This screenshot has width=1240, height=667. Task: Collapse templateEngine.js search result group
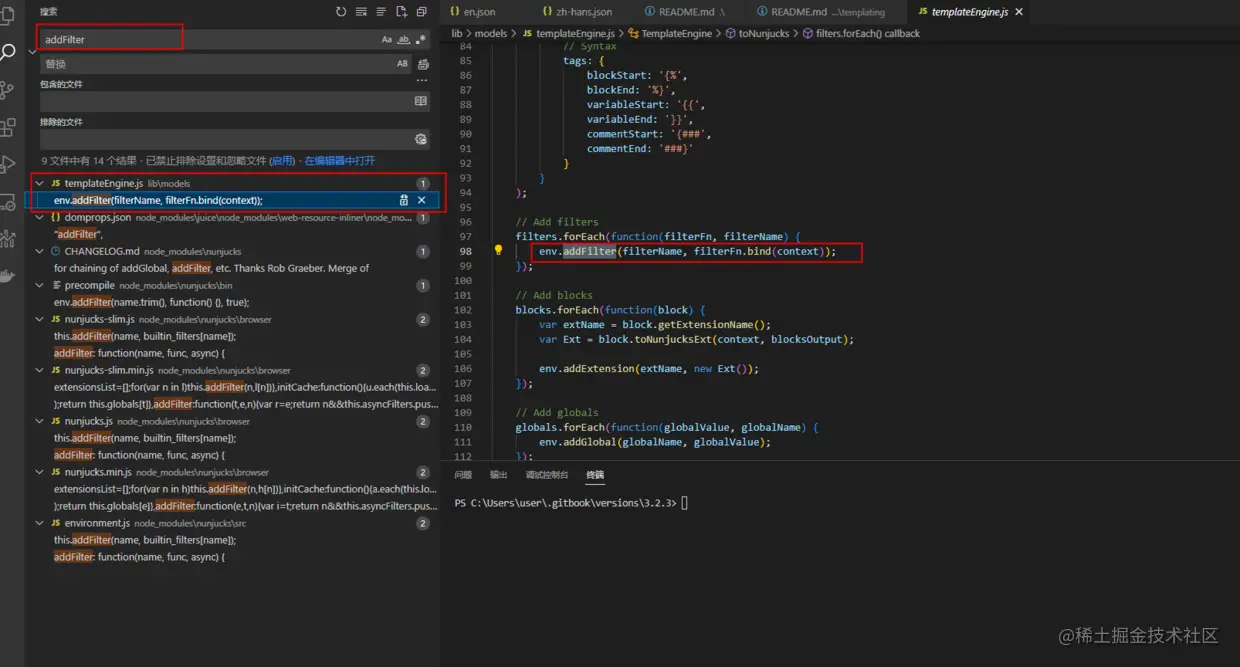(x=39, y=184)
